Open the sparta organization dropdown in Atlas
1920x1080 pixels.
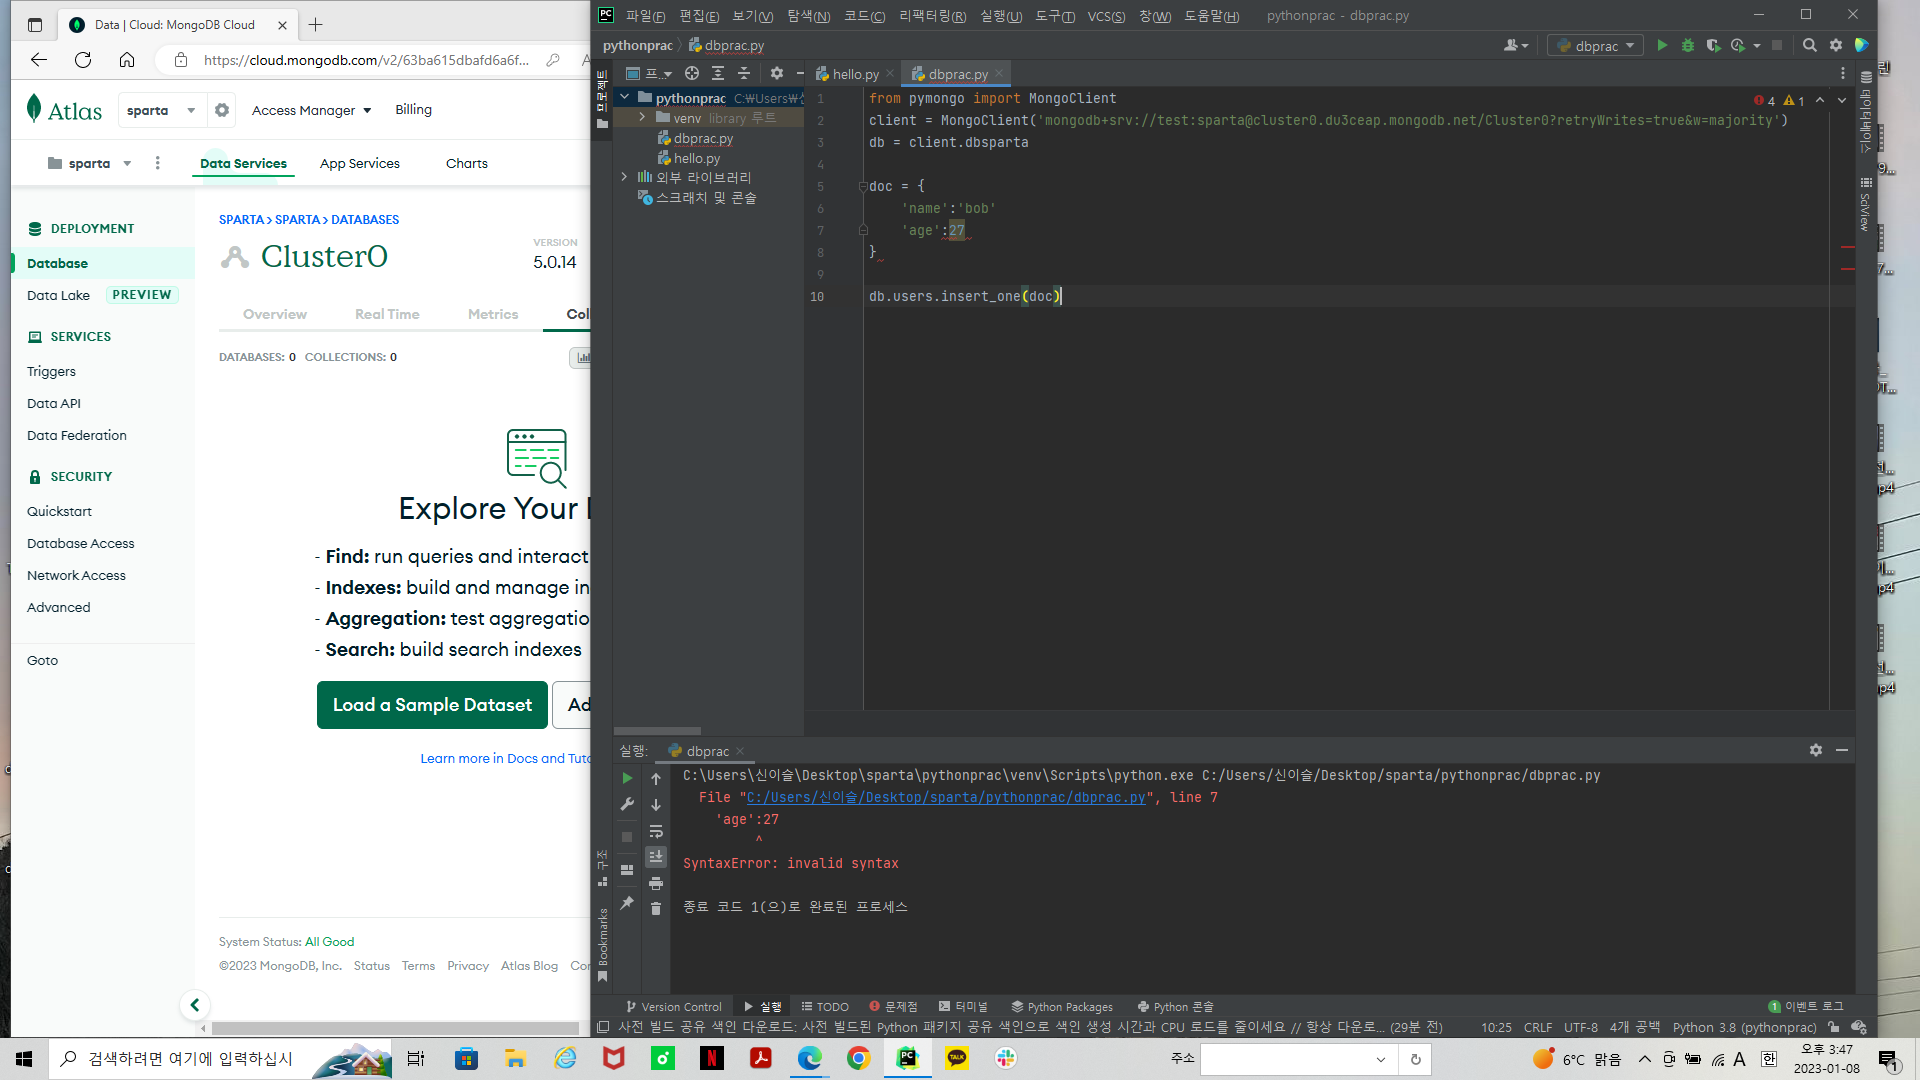tap(161, 110)
